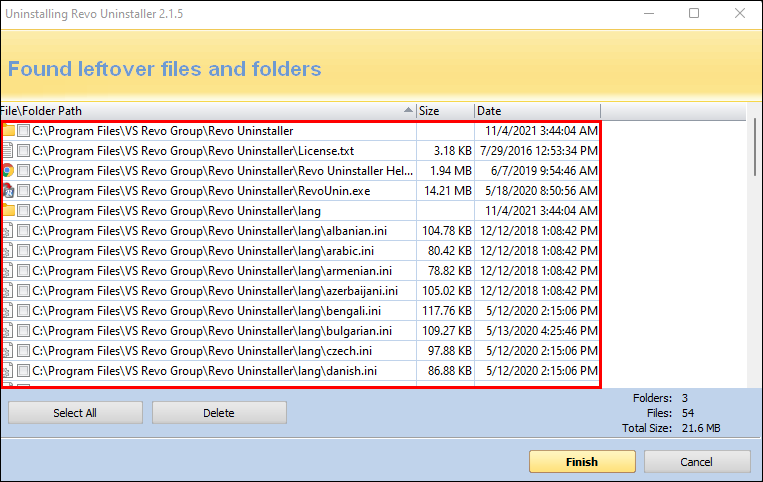Screen dimensions: 763x482
Task: Check the bulgarian.ini checkbox
Action: 23,330
